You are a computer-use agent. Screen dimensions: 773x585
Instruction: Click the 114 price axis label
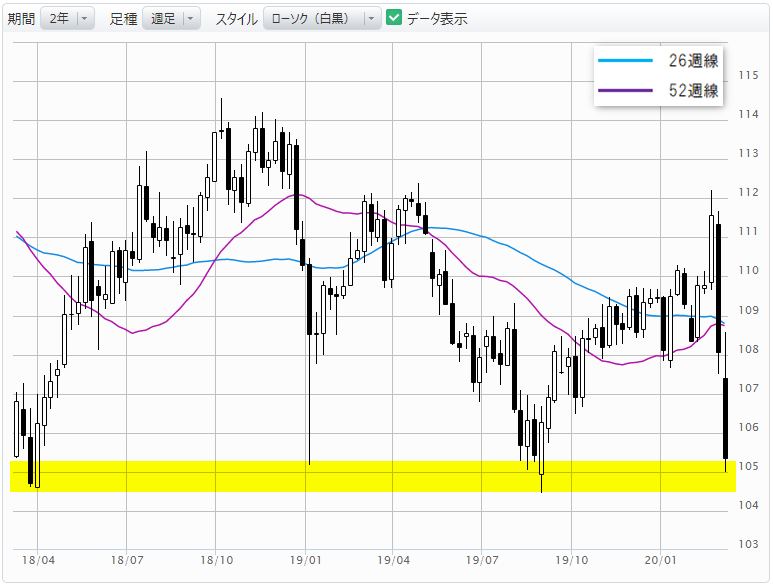(748, 114)
